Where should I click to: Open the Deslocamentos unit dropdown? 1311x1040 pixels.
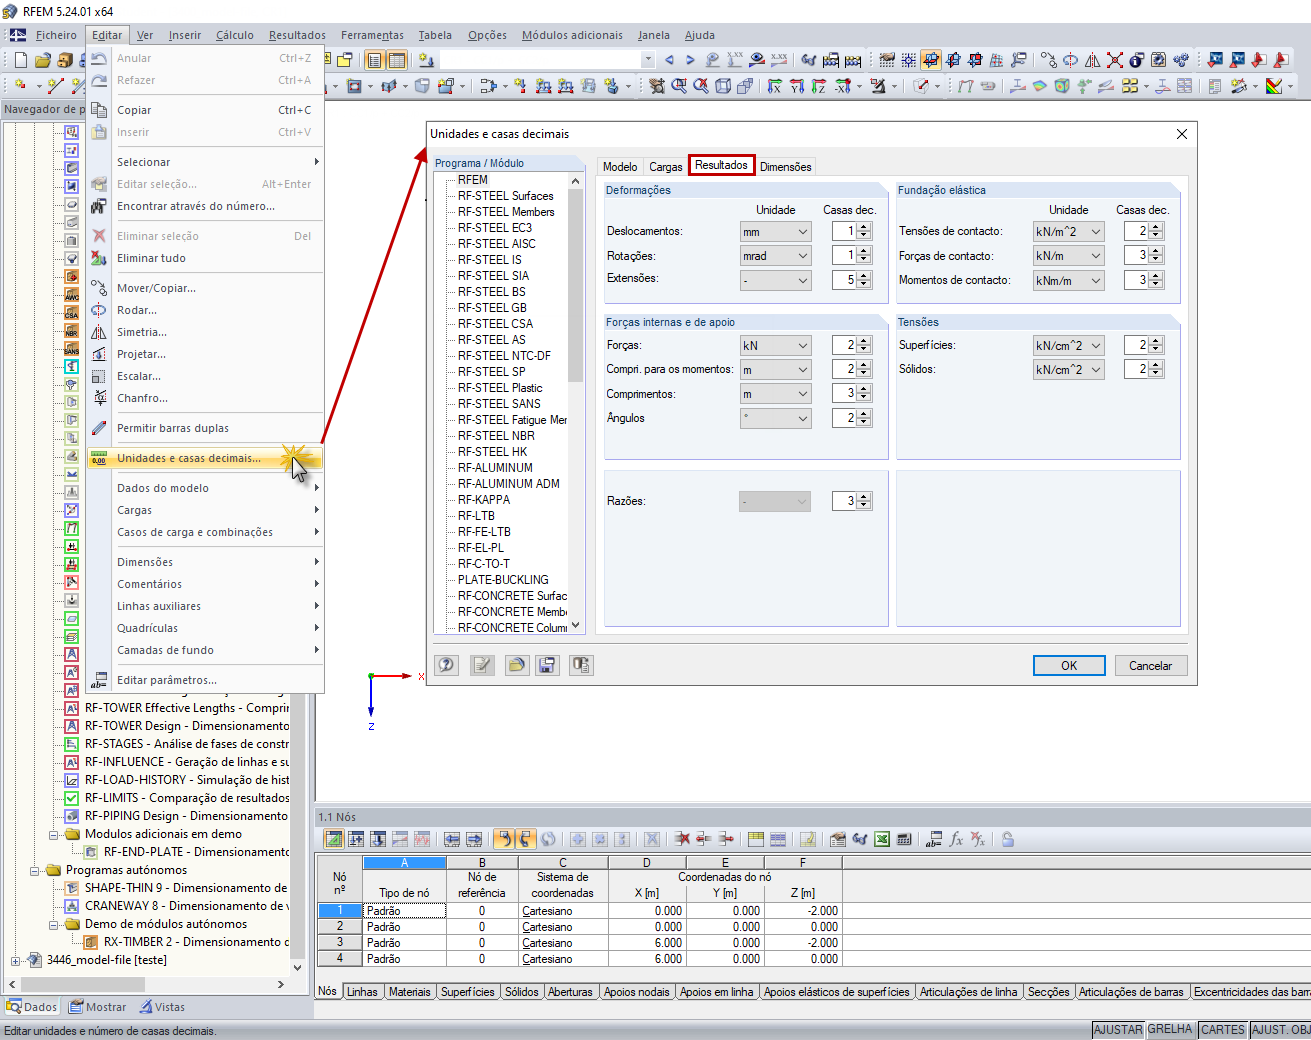(x=775, y=231)
